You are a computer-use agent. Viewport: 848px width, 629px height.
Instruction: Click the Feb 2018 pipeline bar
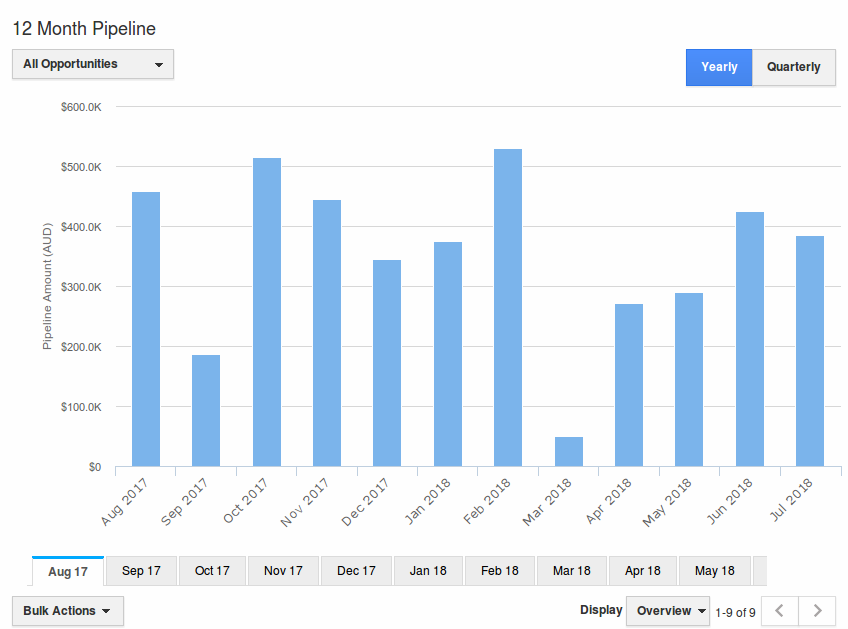click(x=508, y=308)
